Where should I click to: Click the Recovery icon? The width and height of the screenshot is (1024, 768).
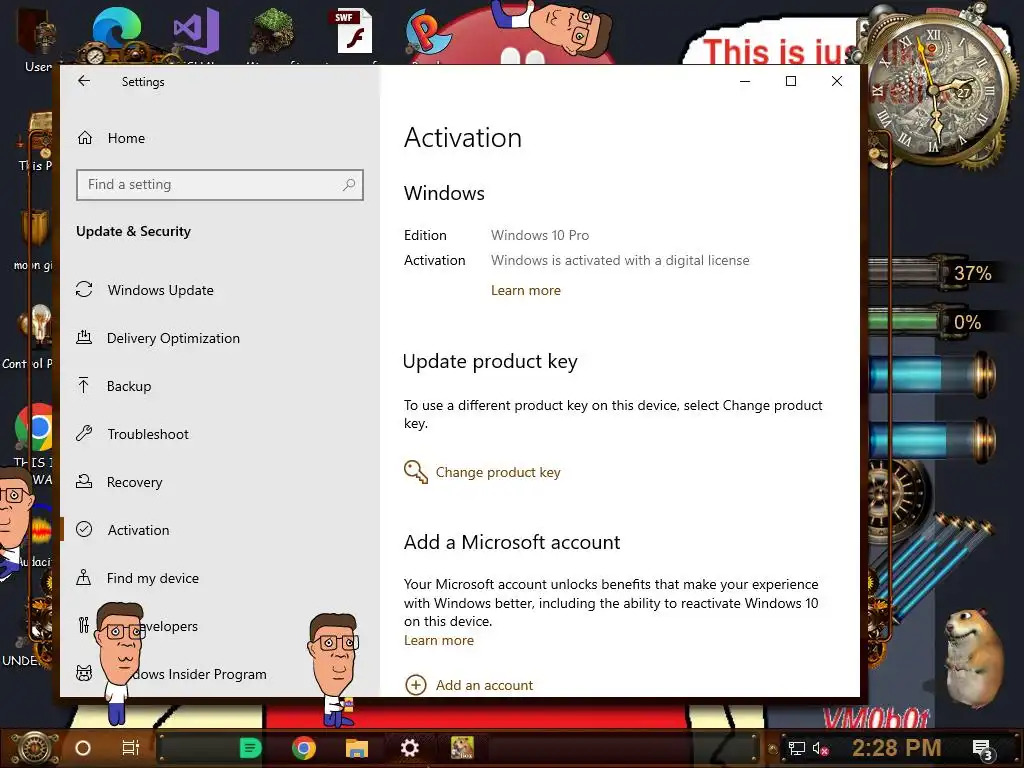[x=84, y=481]
